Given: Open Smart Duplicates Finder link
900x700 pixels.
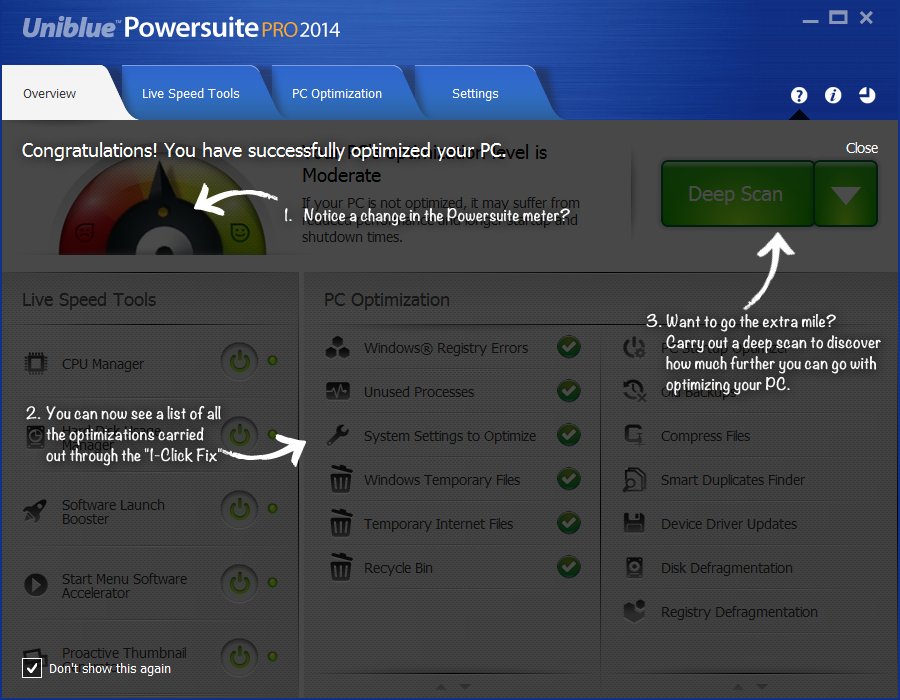Looking at the screenshot, I should click(x=733, y=480).
